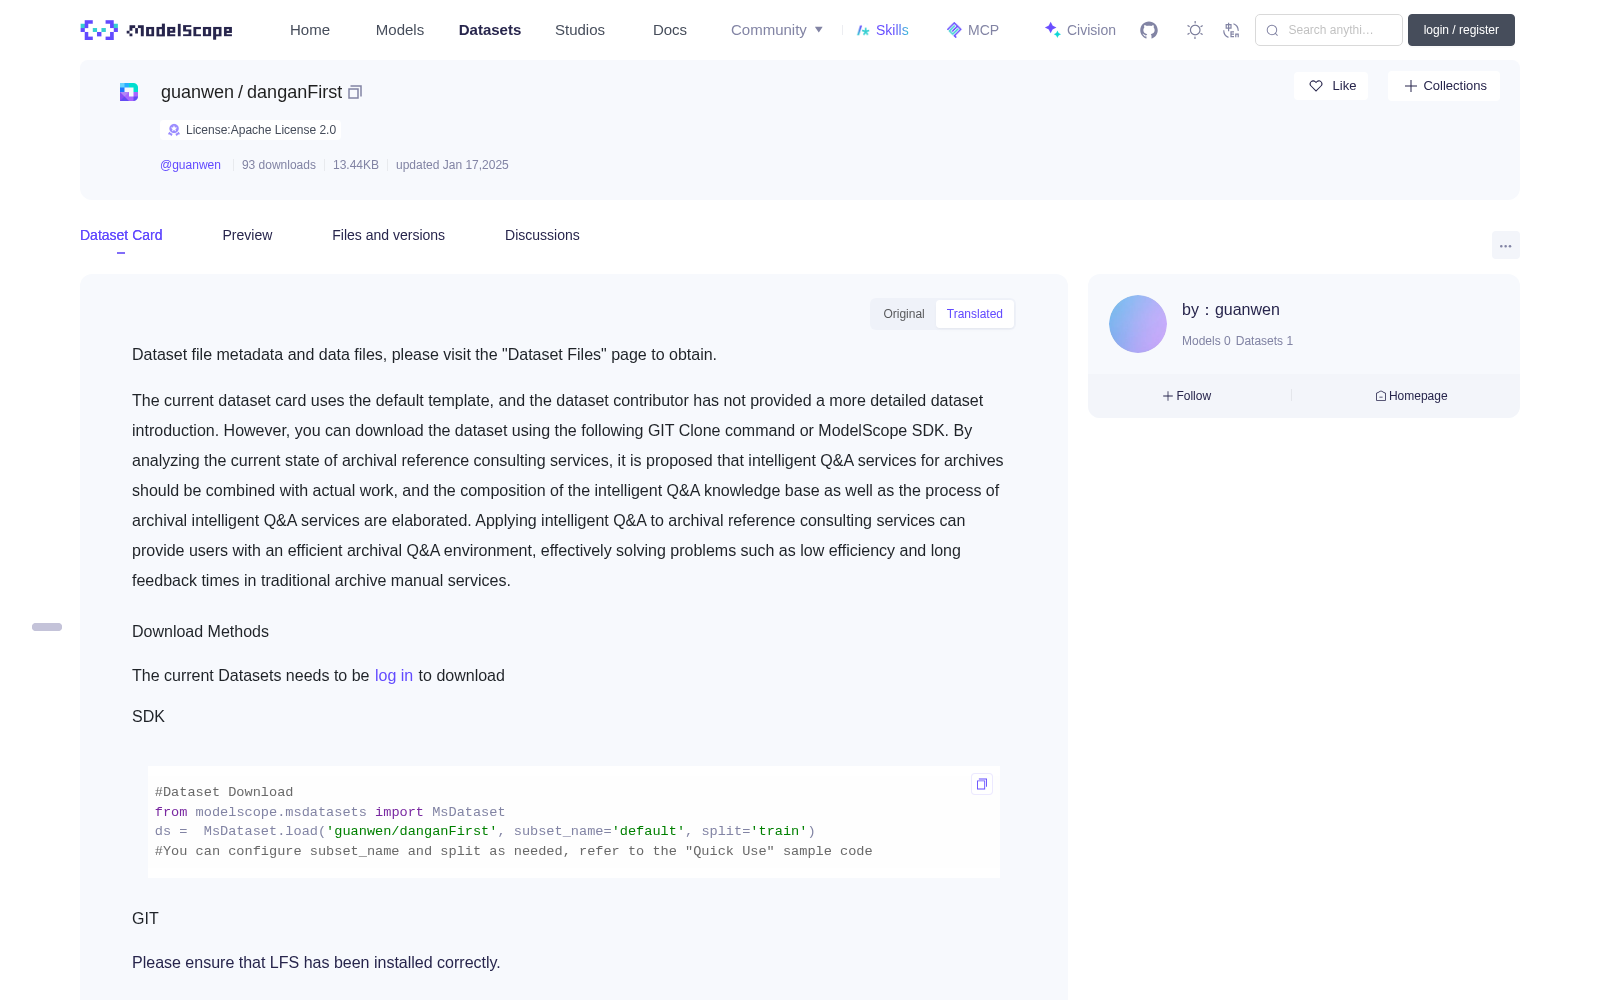The image size is (1600, 1000).
Task: Click the login / register button
Action: pos(1461,30)
